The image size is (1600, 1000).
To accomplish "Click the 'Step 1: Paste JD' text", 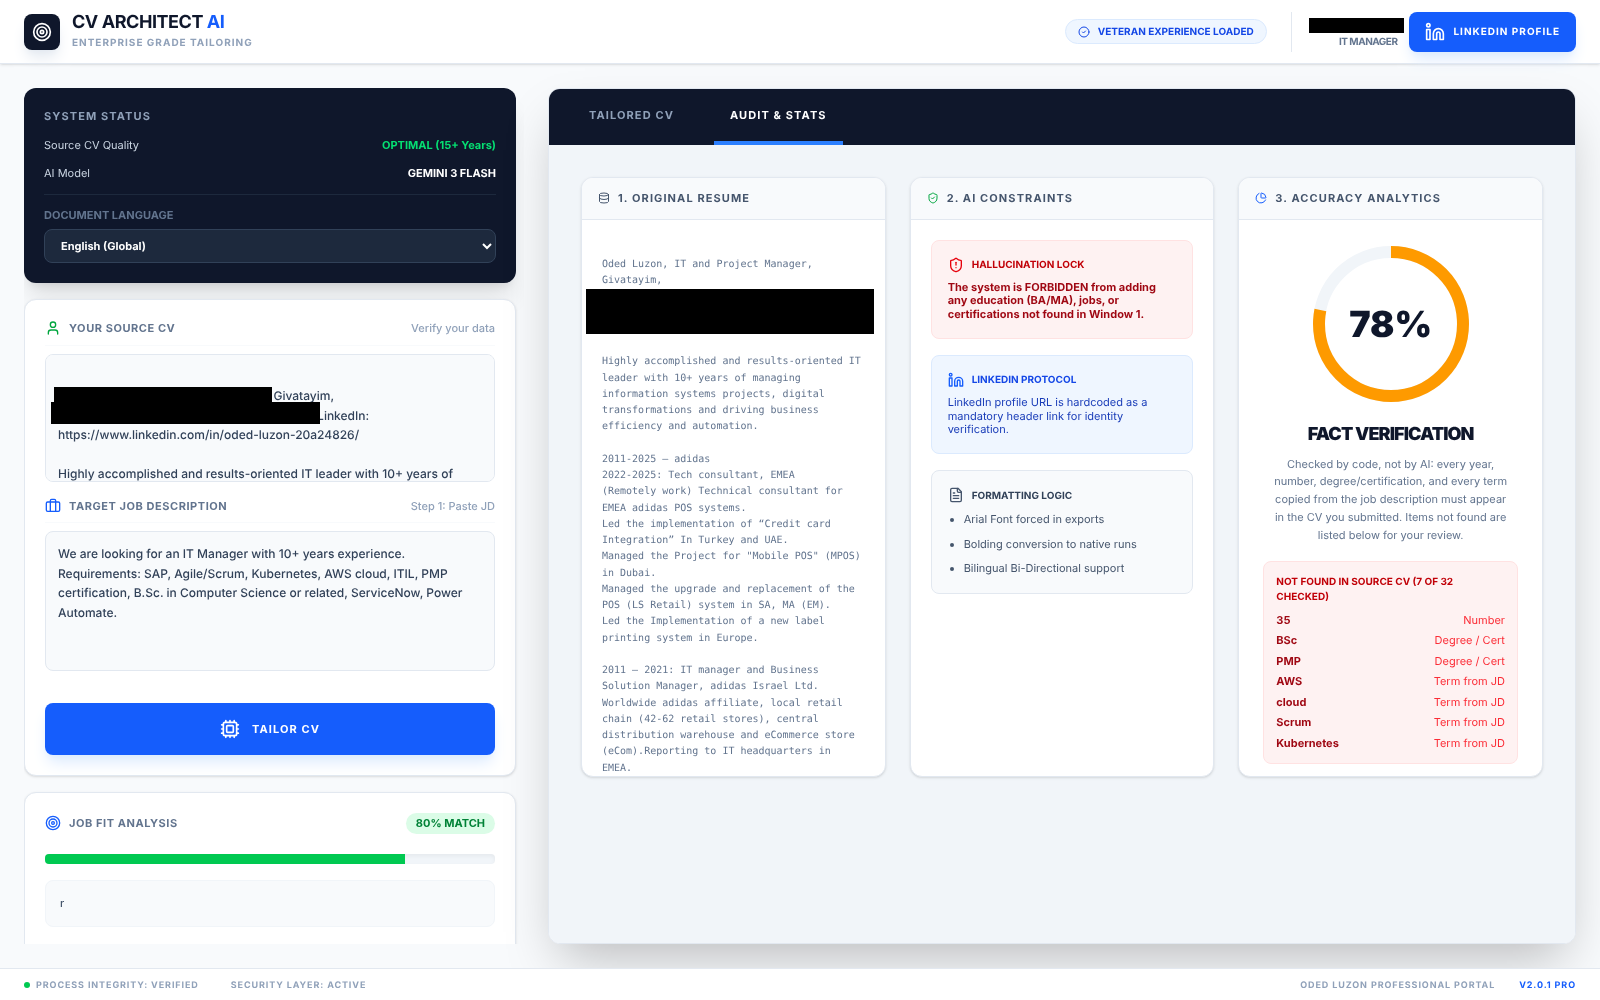I will click(453, 506).
